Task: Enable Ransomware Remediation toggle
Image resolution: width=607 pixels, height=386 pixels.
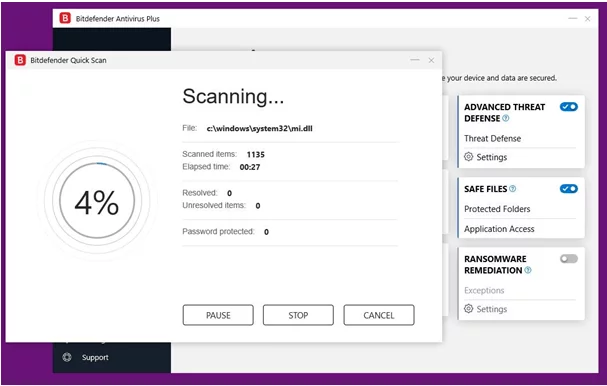Action: tap(569, 259)
